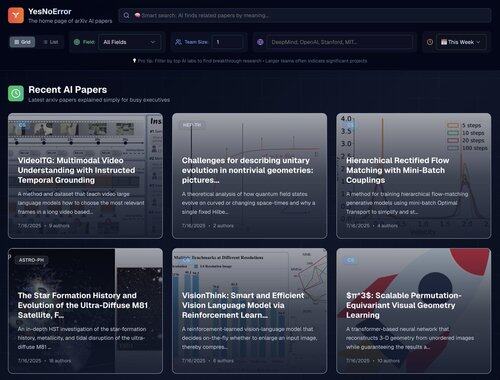Click the Team Size people icon
Screen dimensions: 500x380
[178, 42]
